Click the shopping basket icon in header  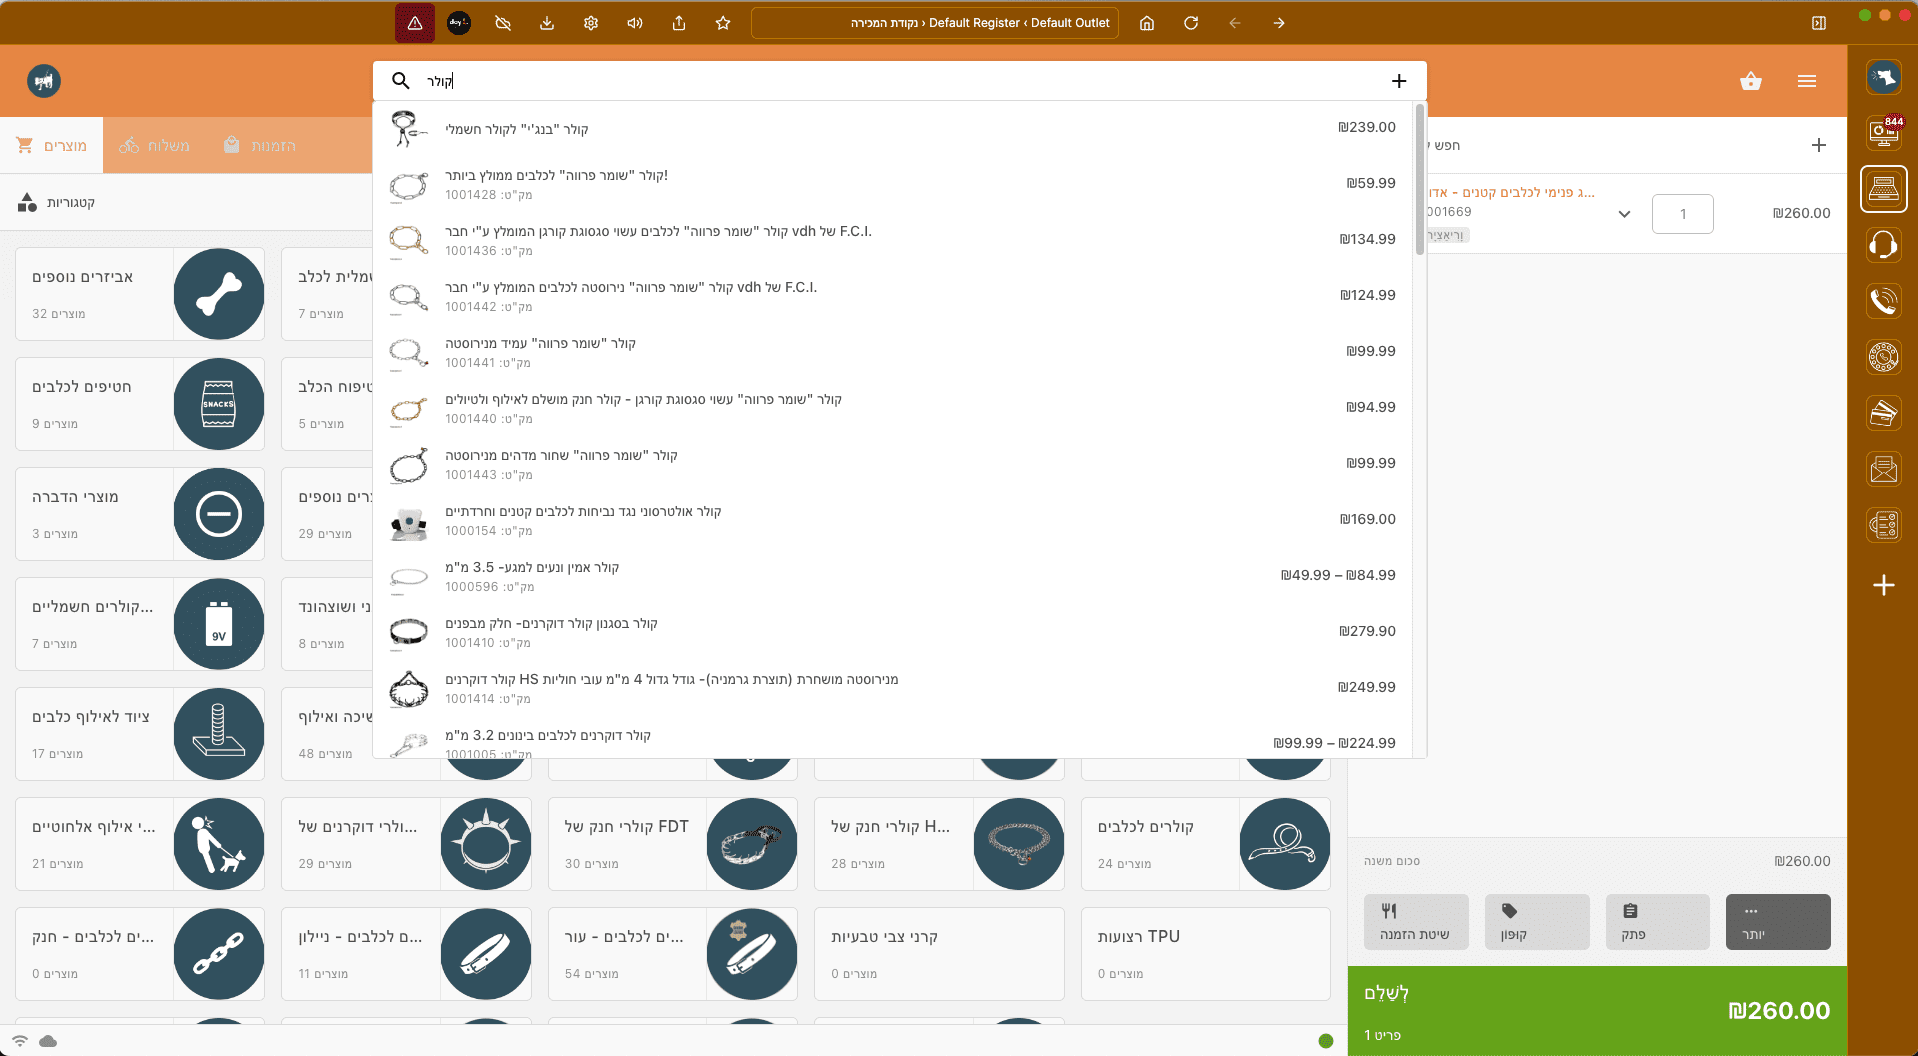1750,81
